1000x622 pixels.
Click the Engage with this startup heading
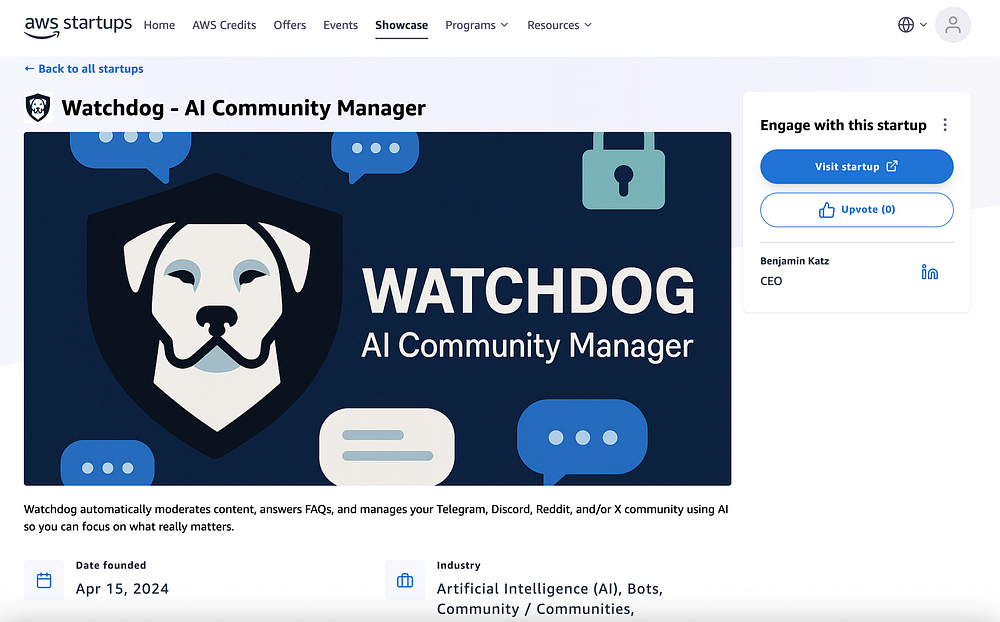[x=843, y=125]
